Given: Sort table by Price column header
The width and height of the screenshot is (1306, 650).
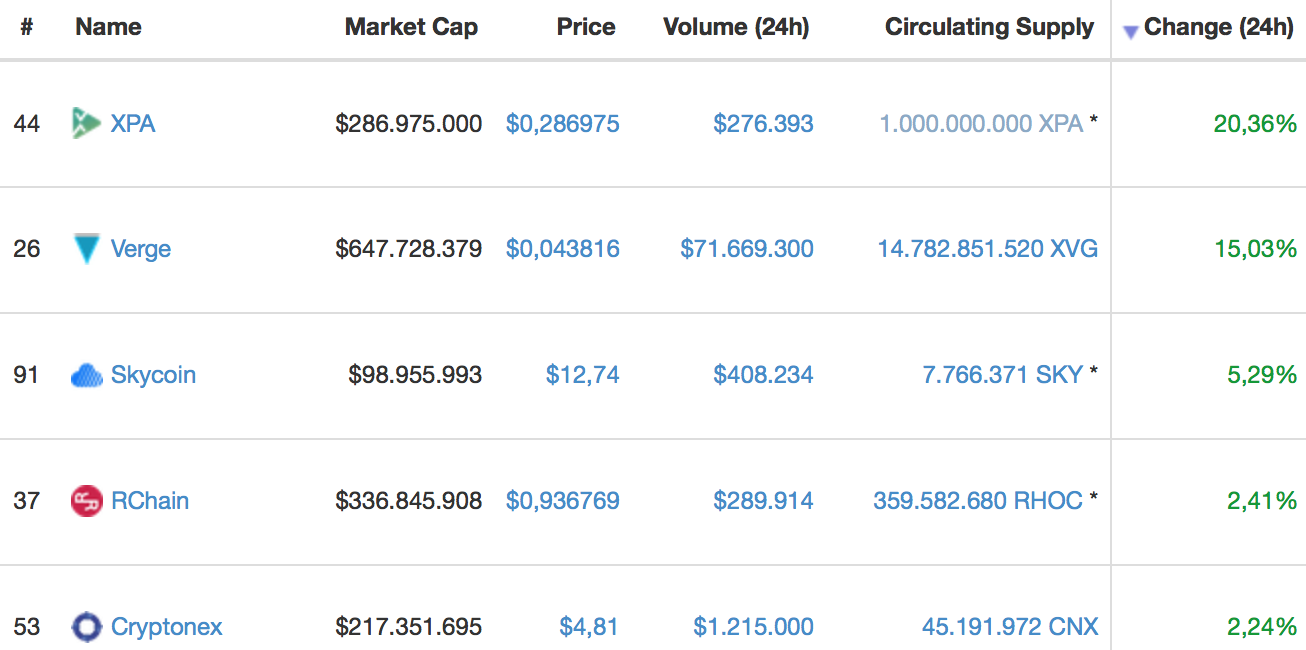Looking at the screenshot, I should click(x=586, y=27).
